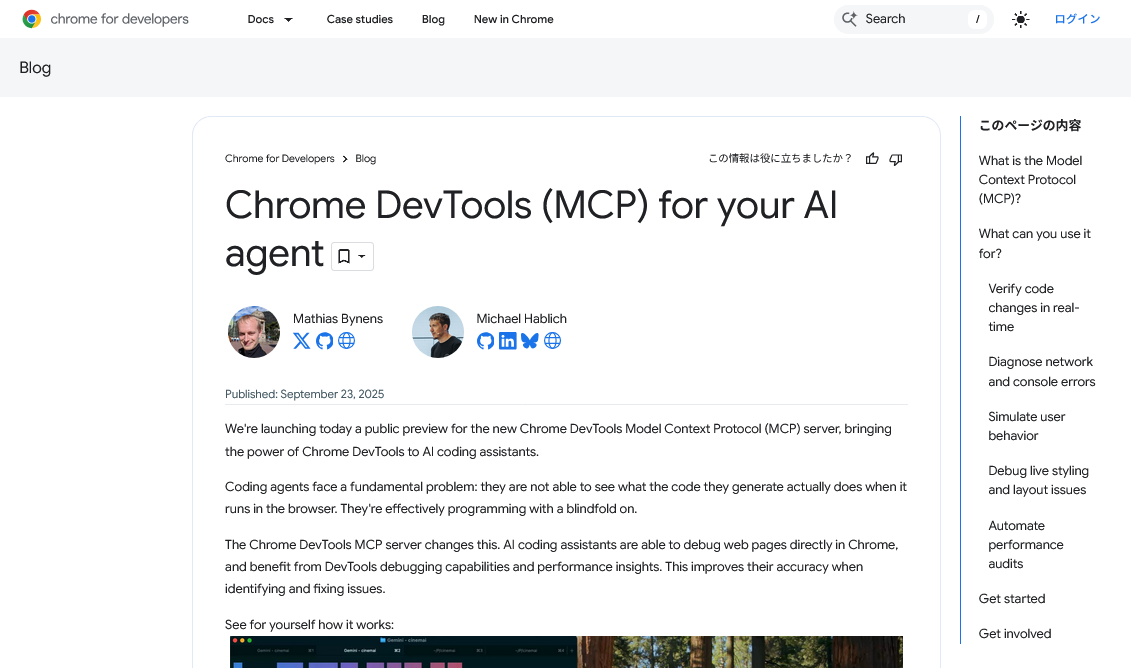Mark the page as unhelpful with thumbs down
The width and height of the screenshot is (1132, 668).
click(x=896, y=159)
